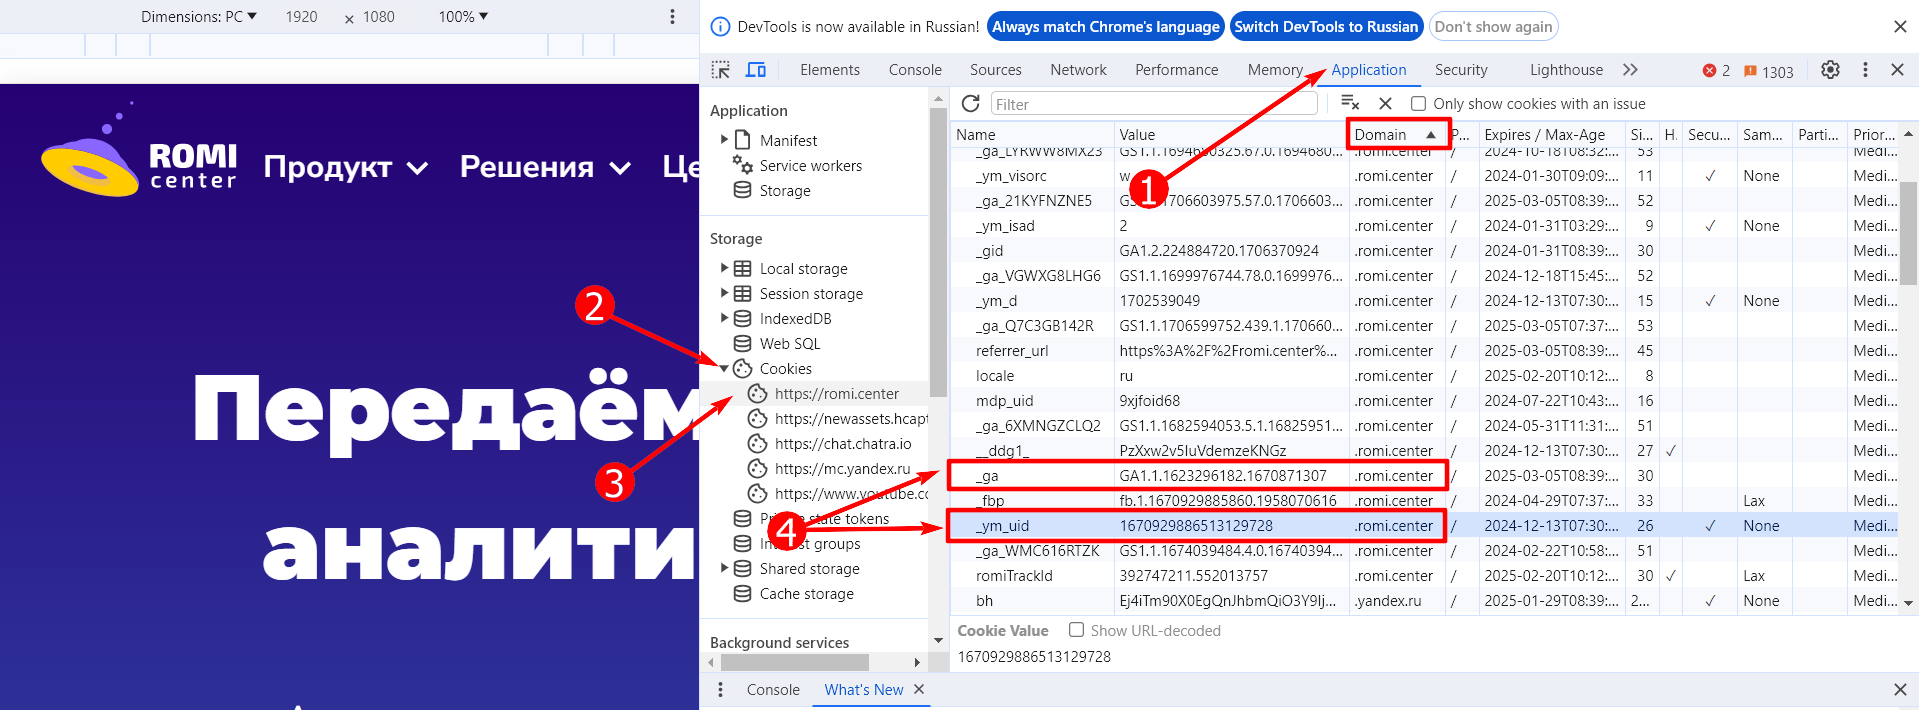The image size is (1919, 710).
Task: Open the Memory tab
Action: coord(1275,70)
